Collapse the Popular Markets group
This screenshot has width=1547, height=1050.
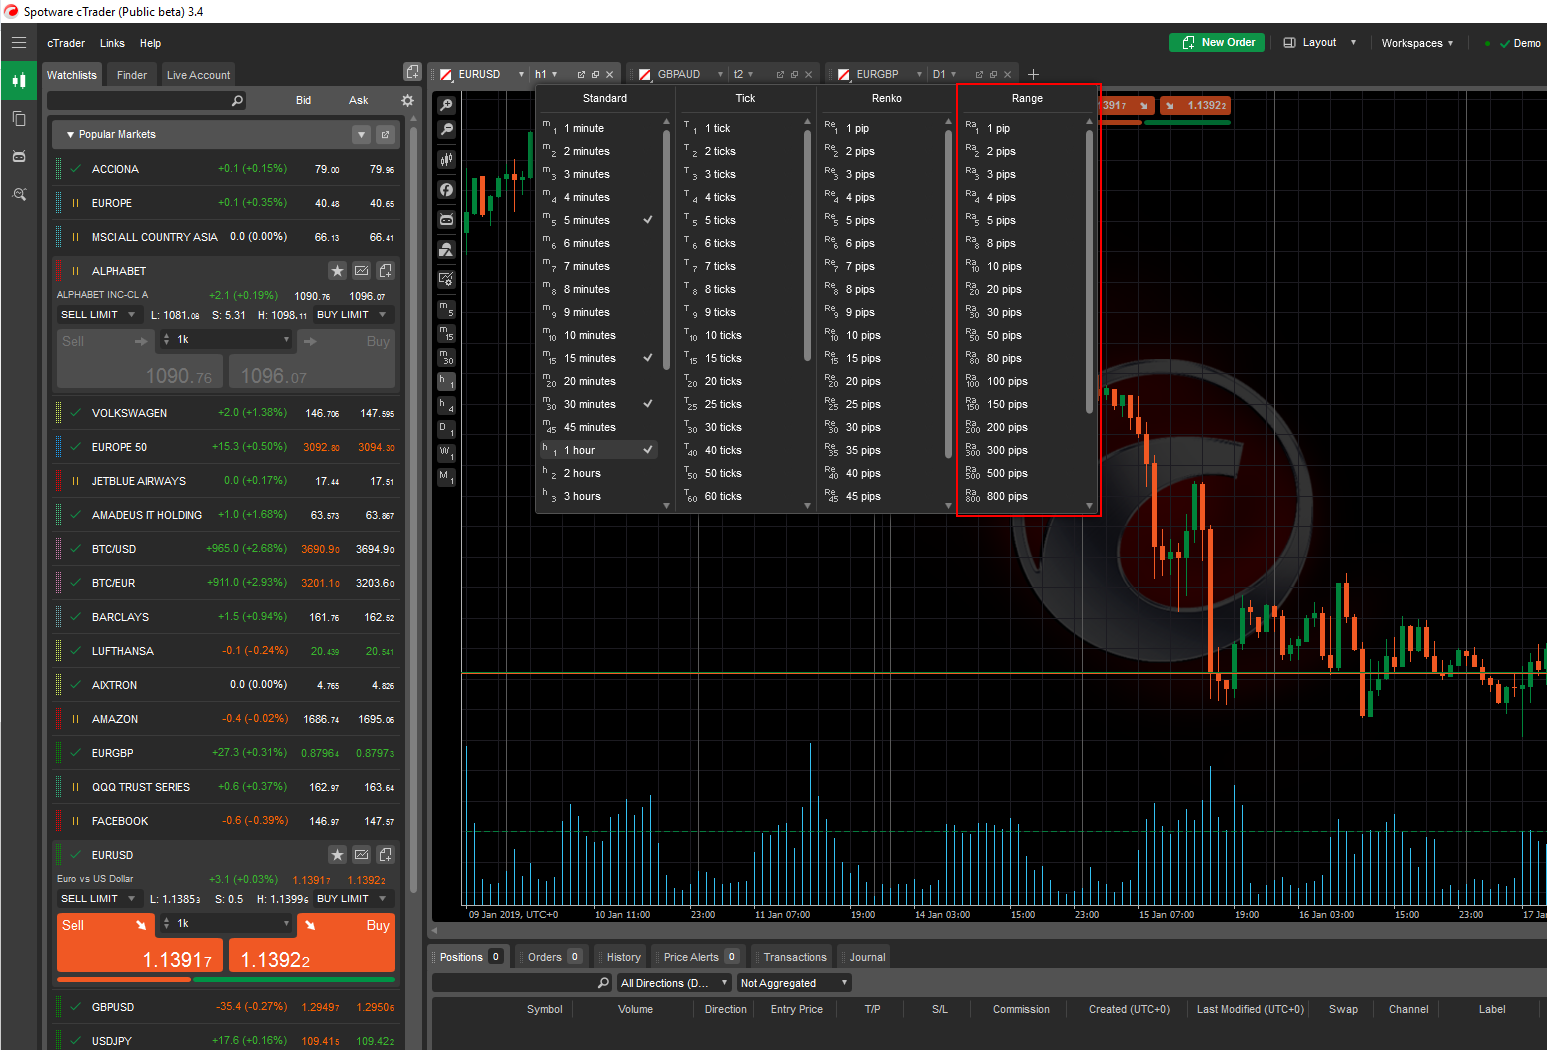point(70,134)
